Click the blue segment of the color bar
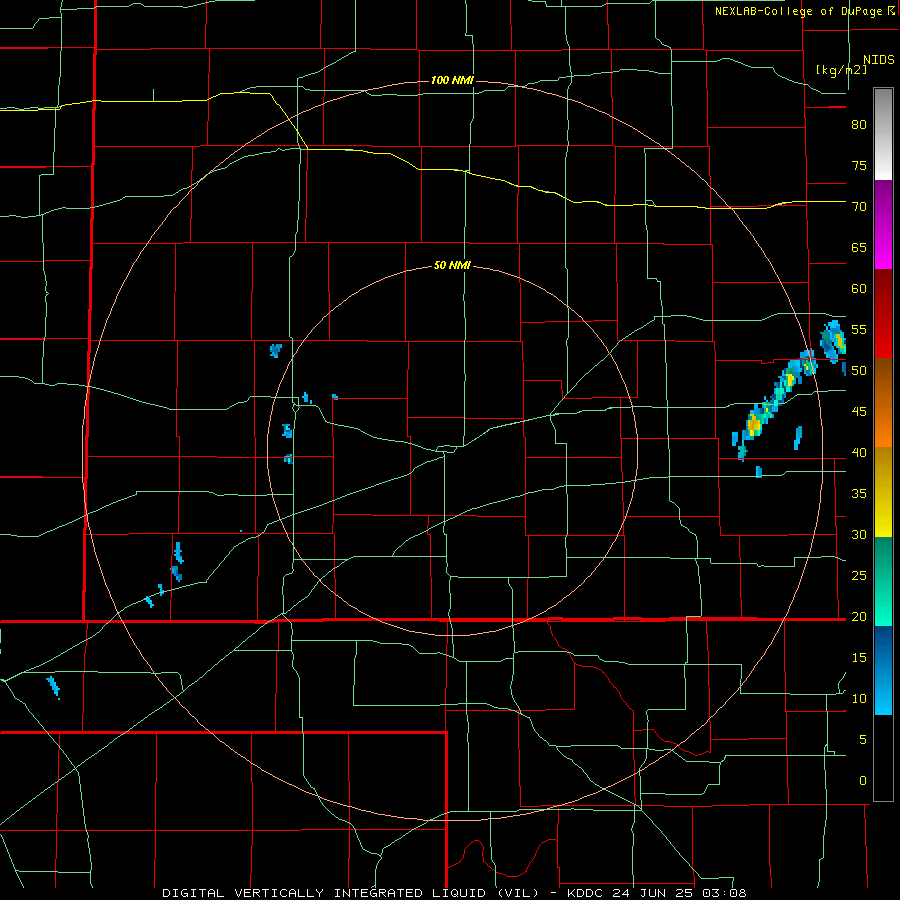The image size is (900, 900). [x=883, y=670]
